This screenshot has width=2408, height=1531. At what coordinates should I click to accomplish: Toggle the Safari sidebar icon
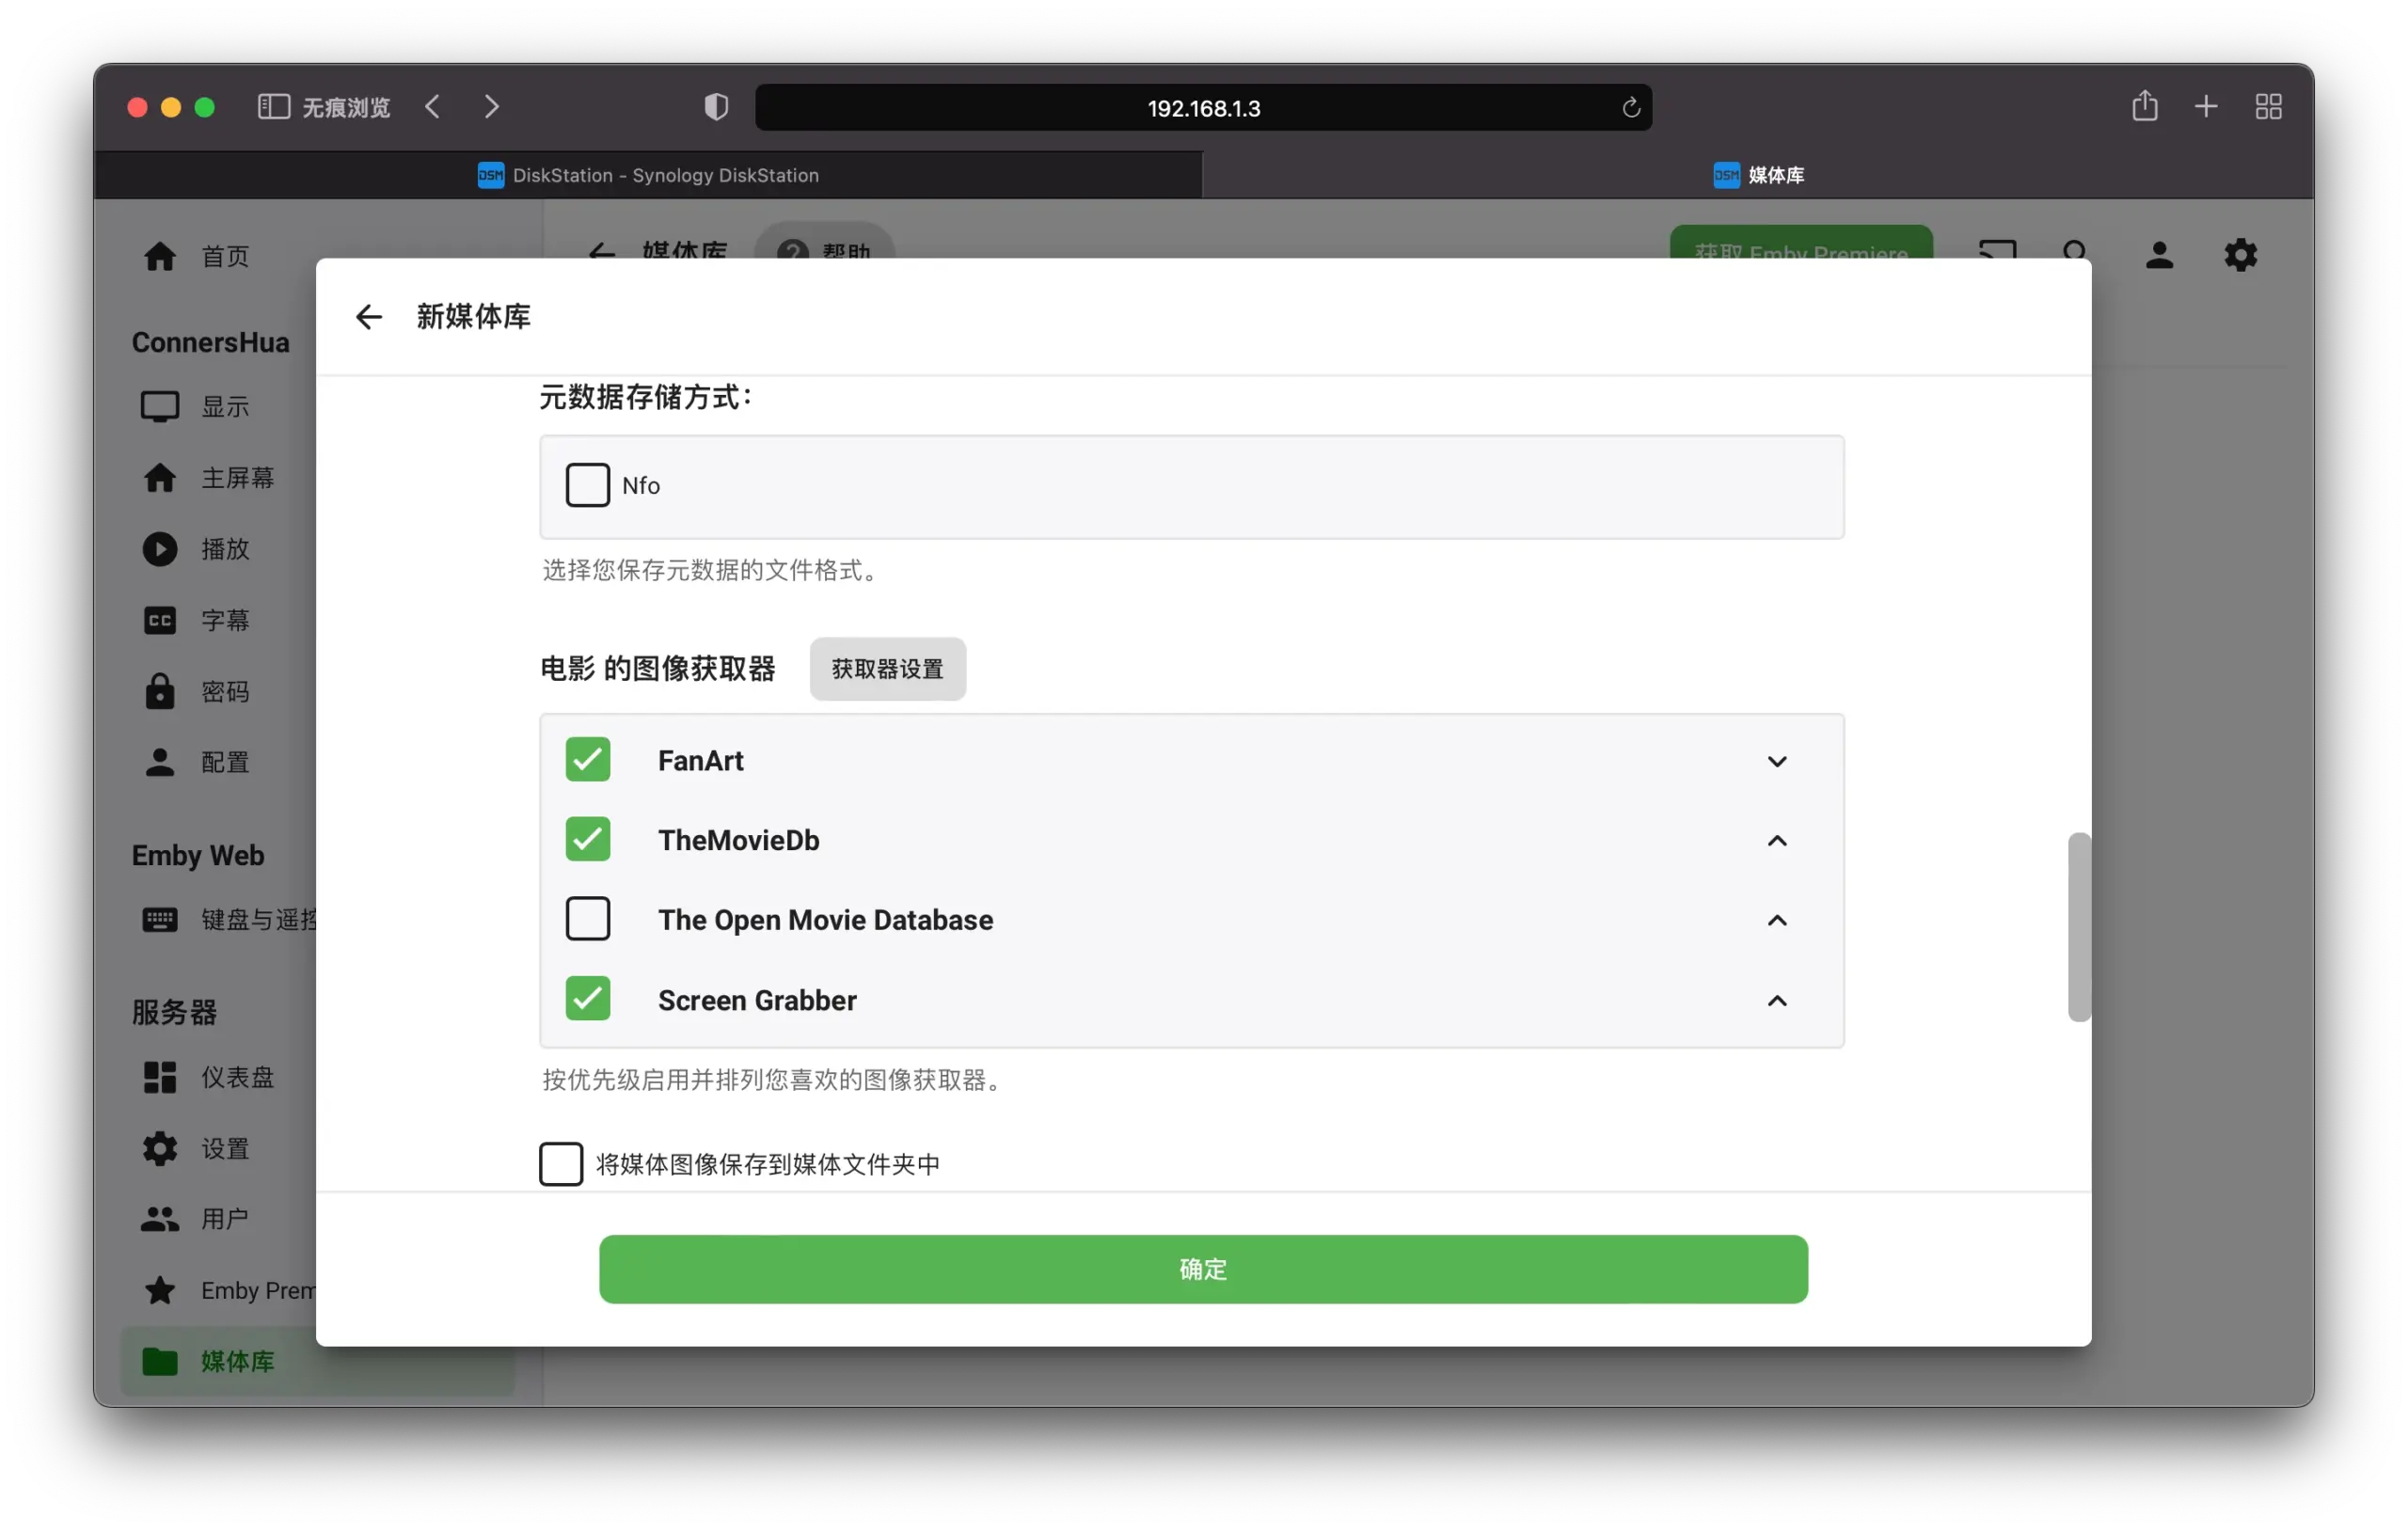pos(273,107)
